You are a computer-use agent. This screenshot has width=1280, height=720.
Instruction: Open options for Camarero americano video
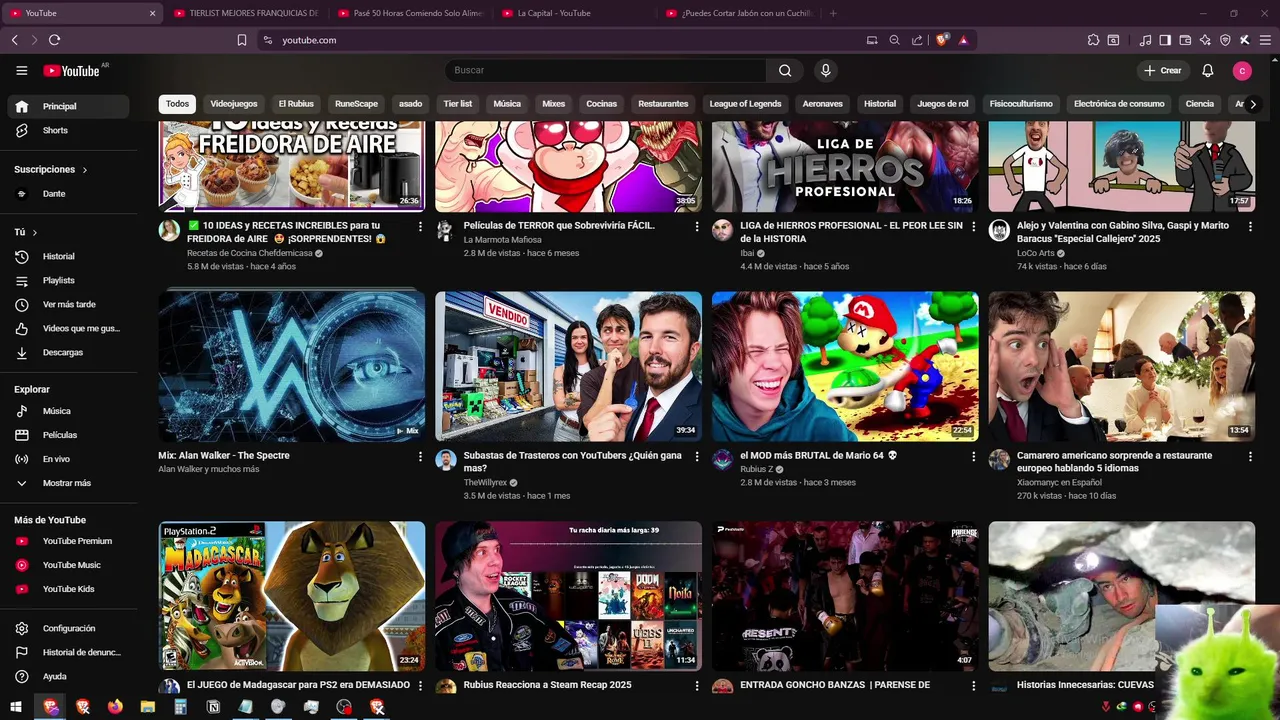point(1250,456)
